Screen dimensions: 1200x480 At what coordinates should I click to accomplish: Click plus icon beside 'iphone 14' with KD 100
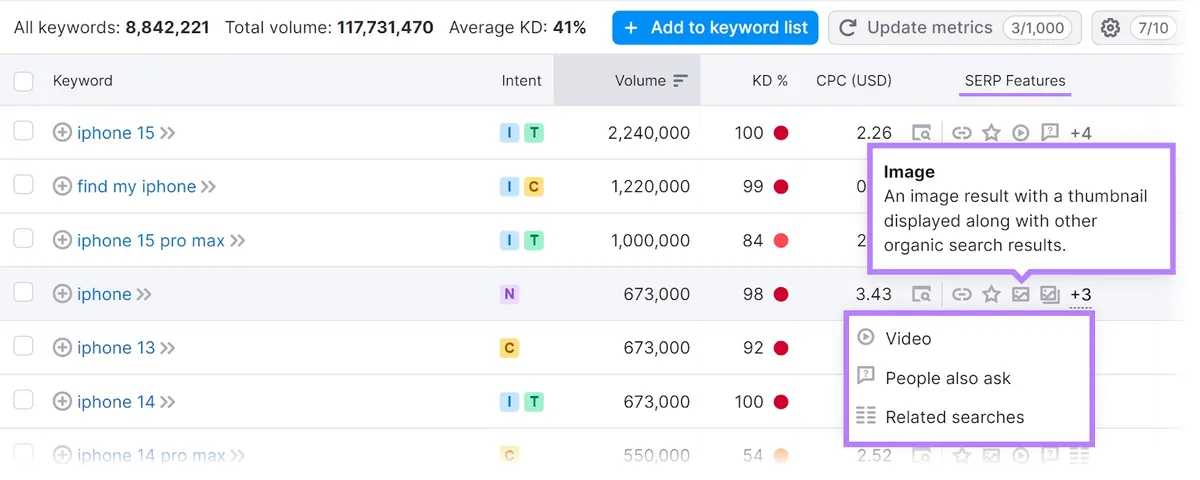62,402
